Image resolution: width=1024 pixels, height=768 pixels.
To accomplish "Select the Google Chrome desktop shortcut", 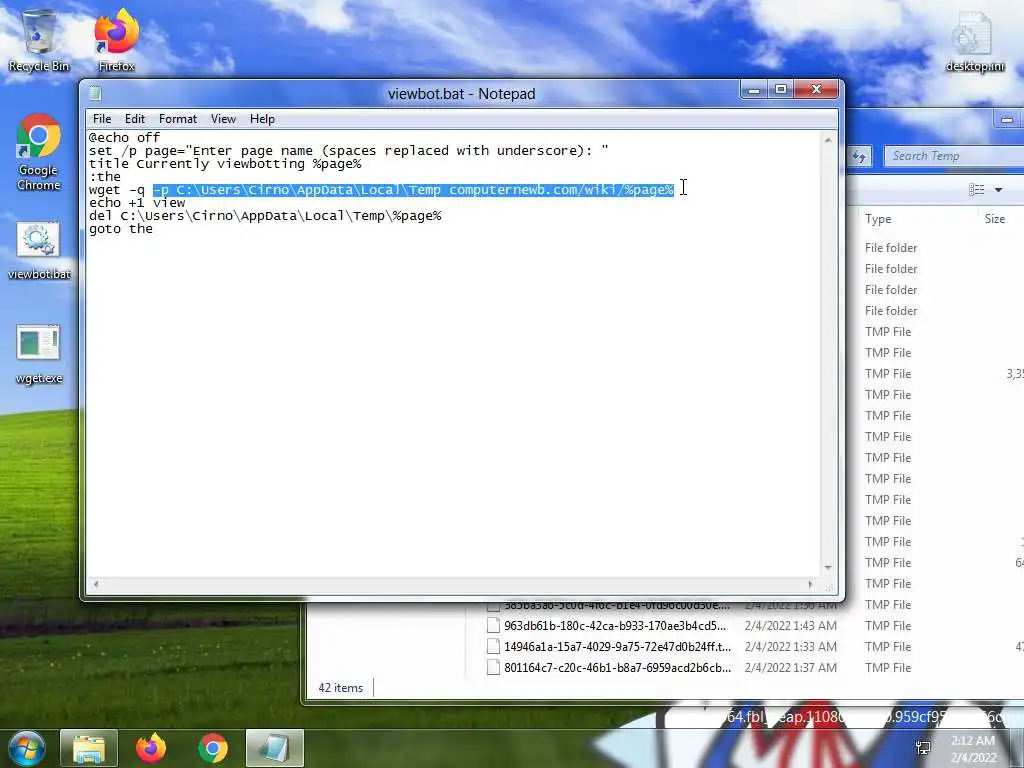I will [39, 152].
